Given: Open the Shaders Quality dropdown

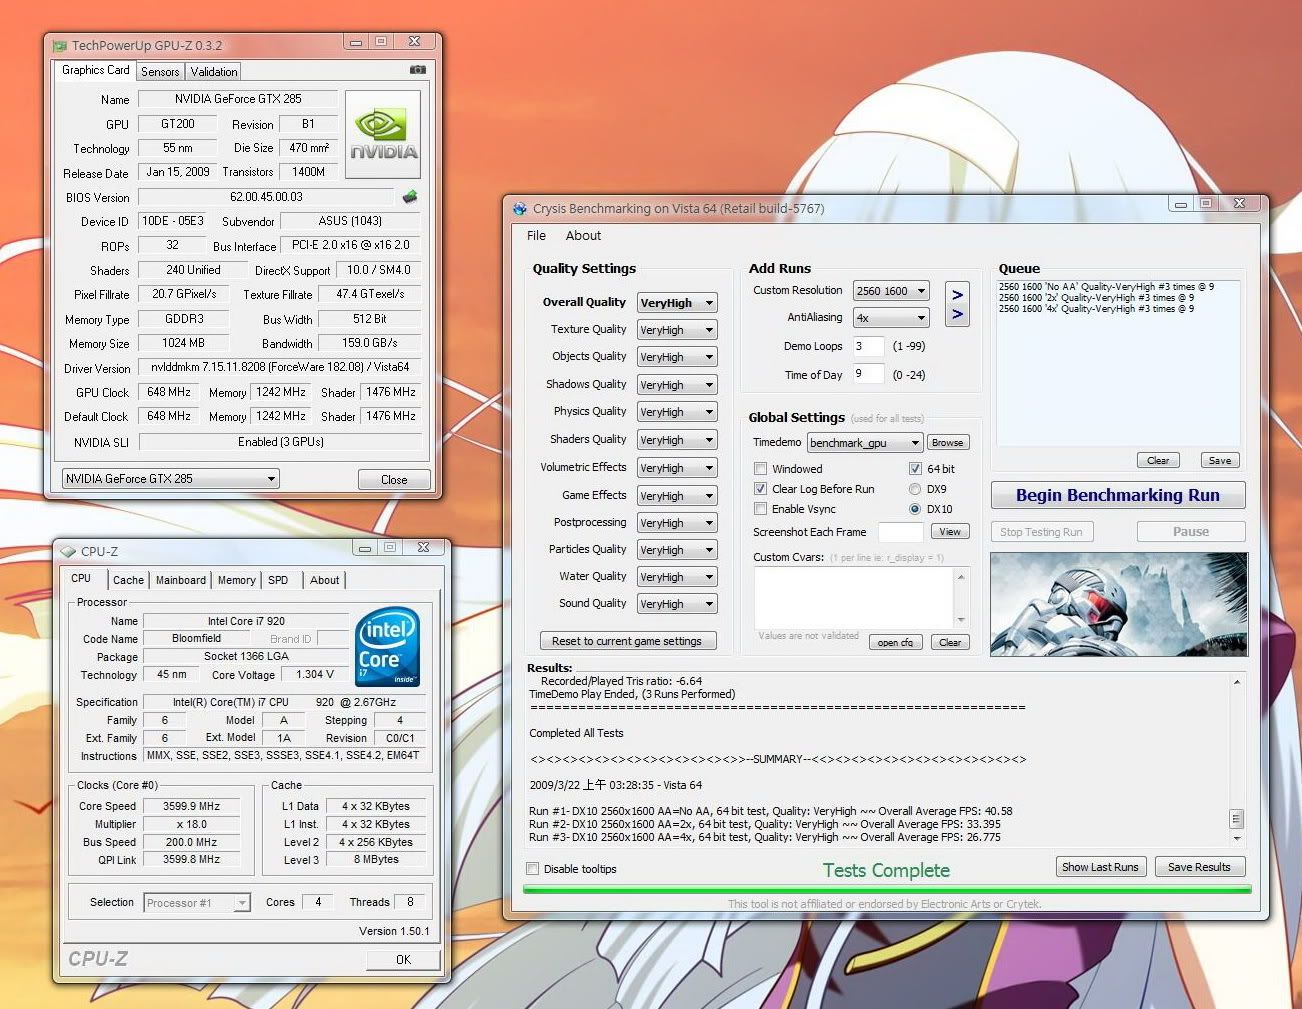Looking at the screenshot, I should pos(677,440).
